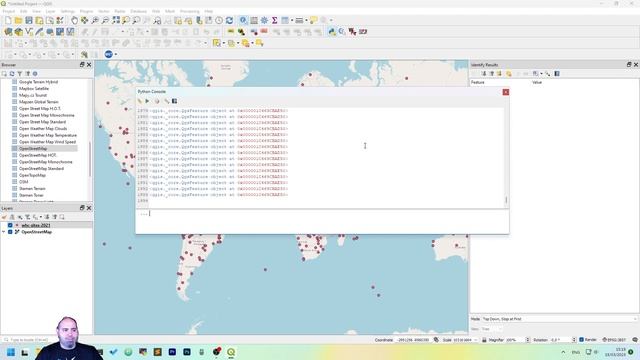Open the Scale dropdown in status bar
This screenshot has width=640, height=360.
(x=476, y=340)
